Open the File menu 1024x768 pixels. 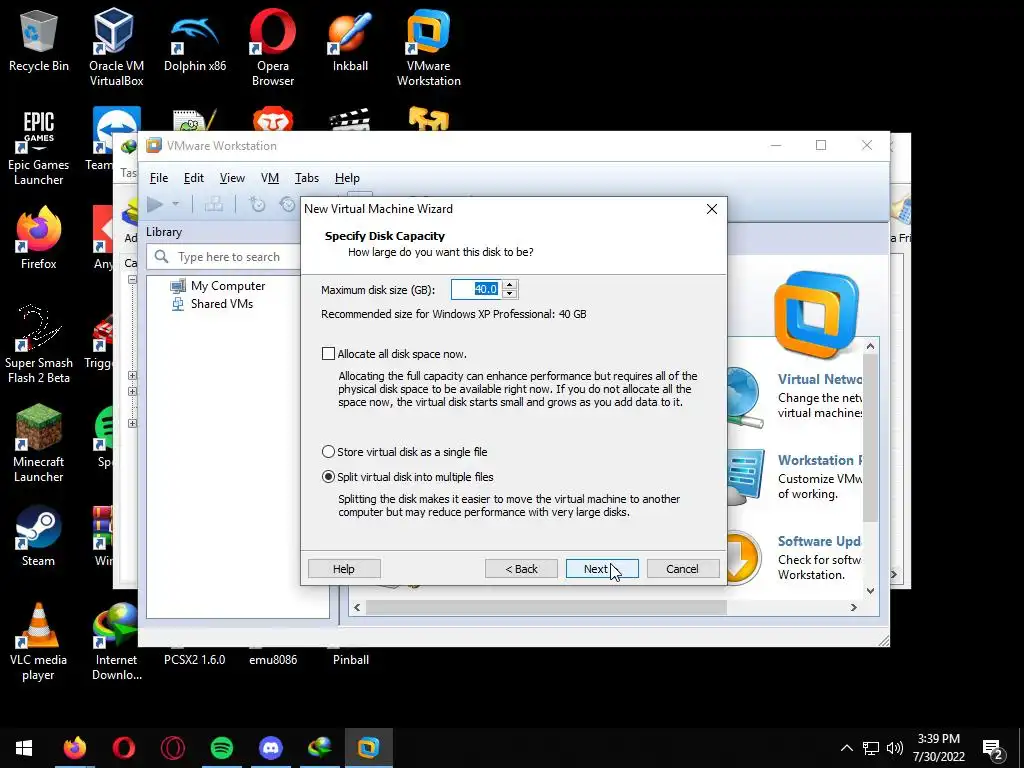click(159, 178)
